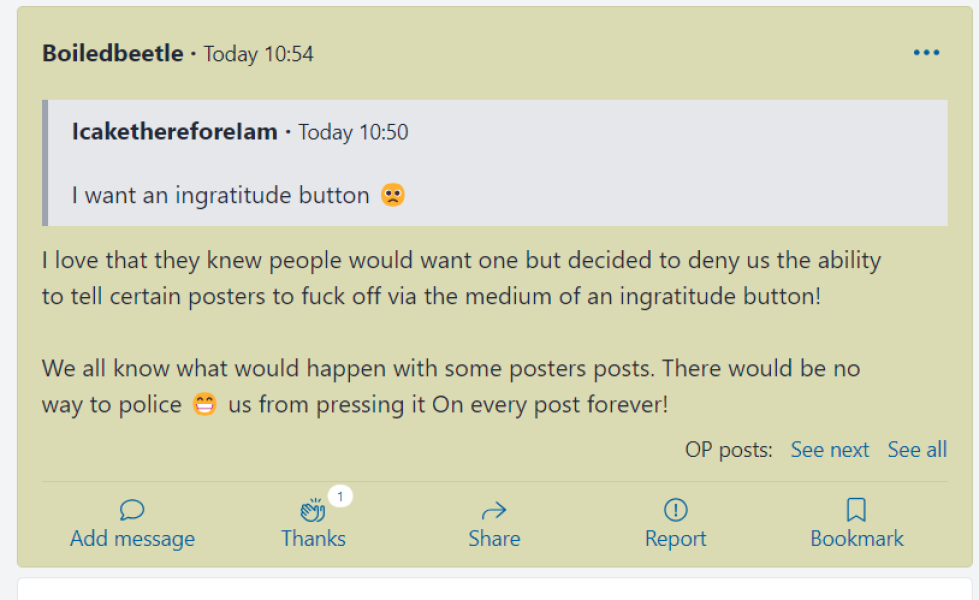
Task: Click the sad face emoji in quote
Action: coord(393,195)
